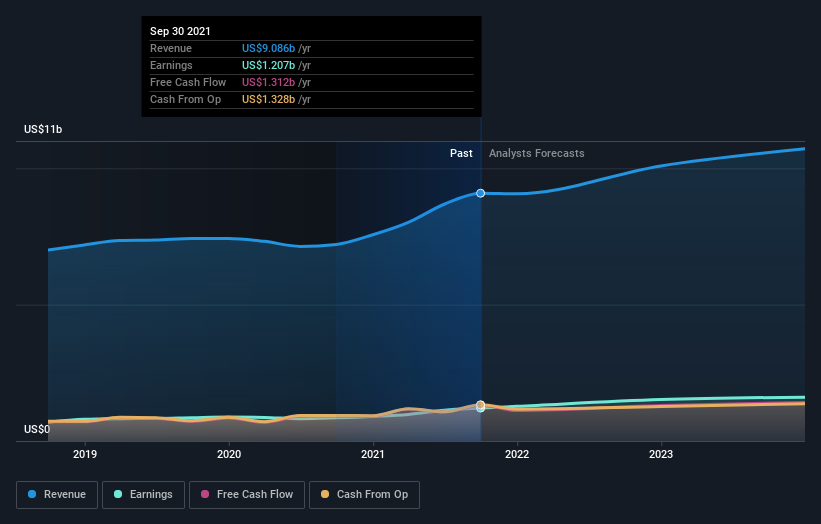Toggle the Revenue legend button
The height and width of the screenshot is (524, 821).
click(x=57, y=495)
